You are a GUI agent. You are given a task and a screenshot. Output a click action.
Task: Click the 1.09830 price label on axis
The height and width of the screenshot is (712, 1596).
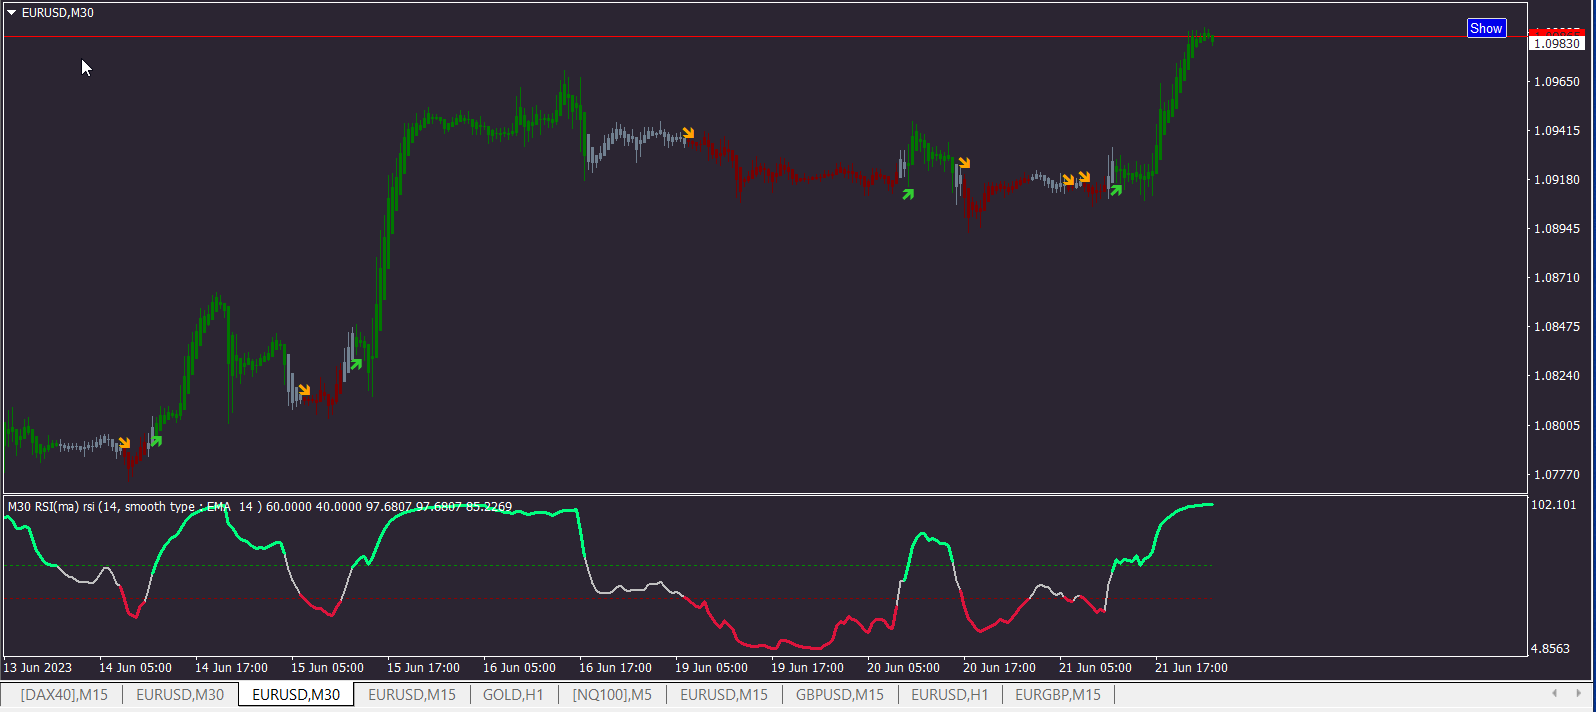[1557, 43]
